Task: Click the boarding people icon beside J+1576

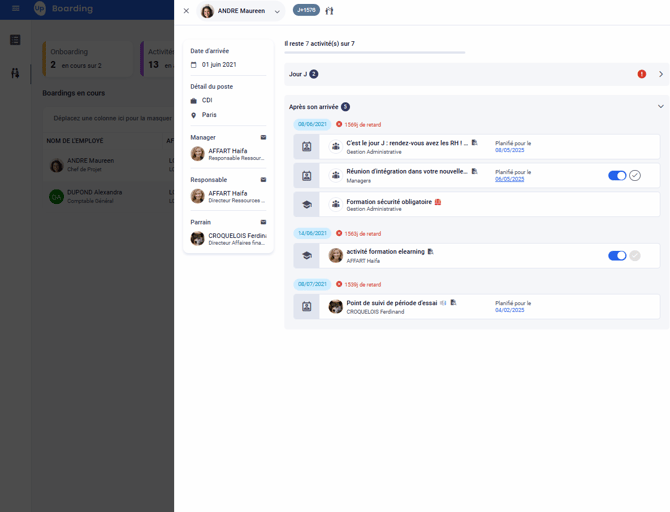Action: (329, 11)
